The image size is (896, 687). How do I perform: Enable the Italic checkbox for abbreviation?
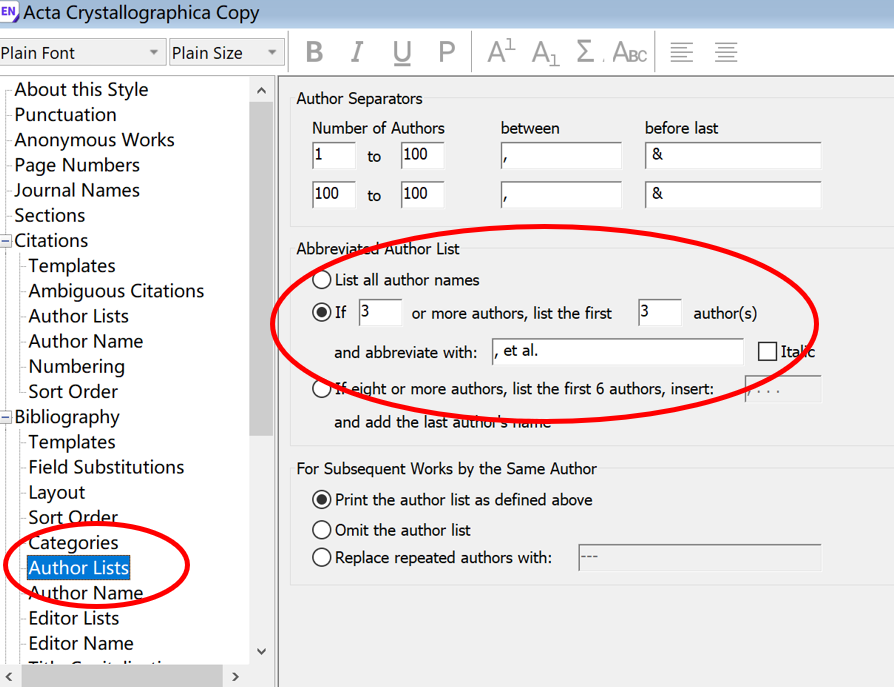[767, 351]
